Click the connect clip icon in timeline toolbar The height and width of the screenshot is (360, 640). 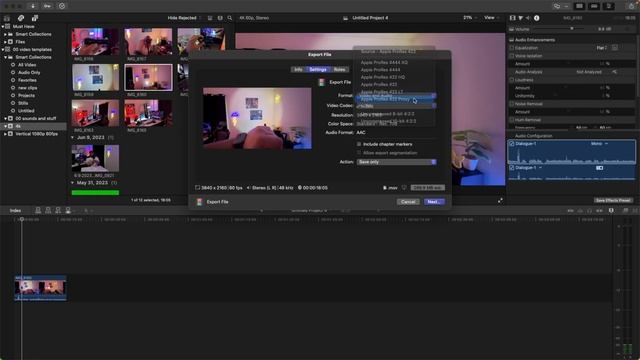(38, 210)
